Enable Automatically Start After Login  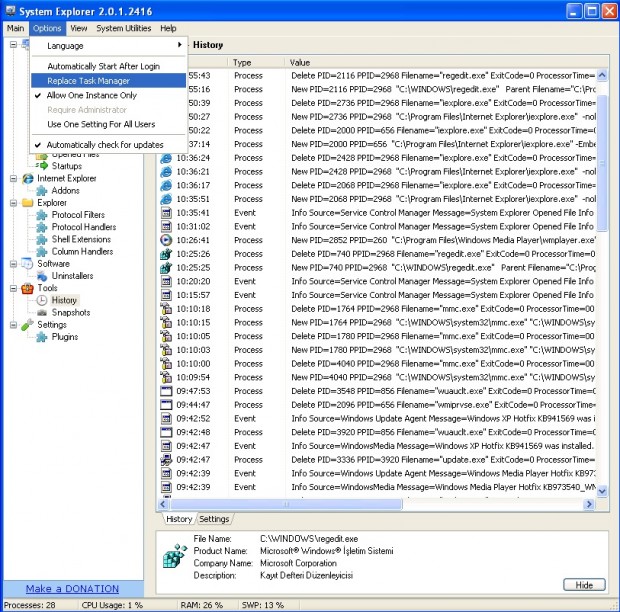pyautogui.click(x=108, y=66)
